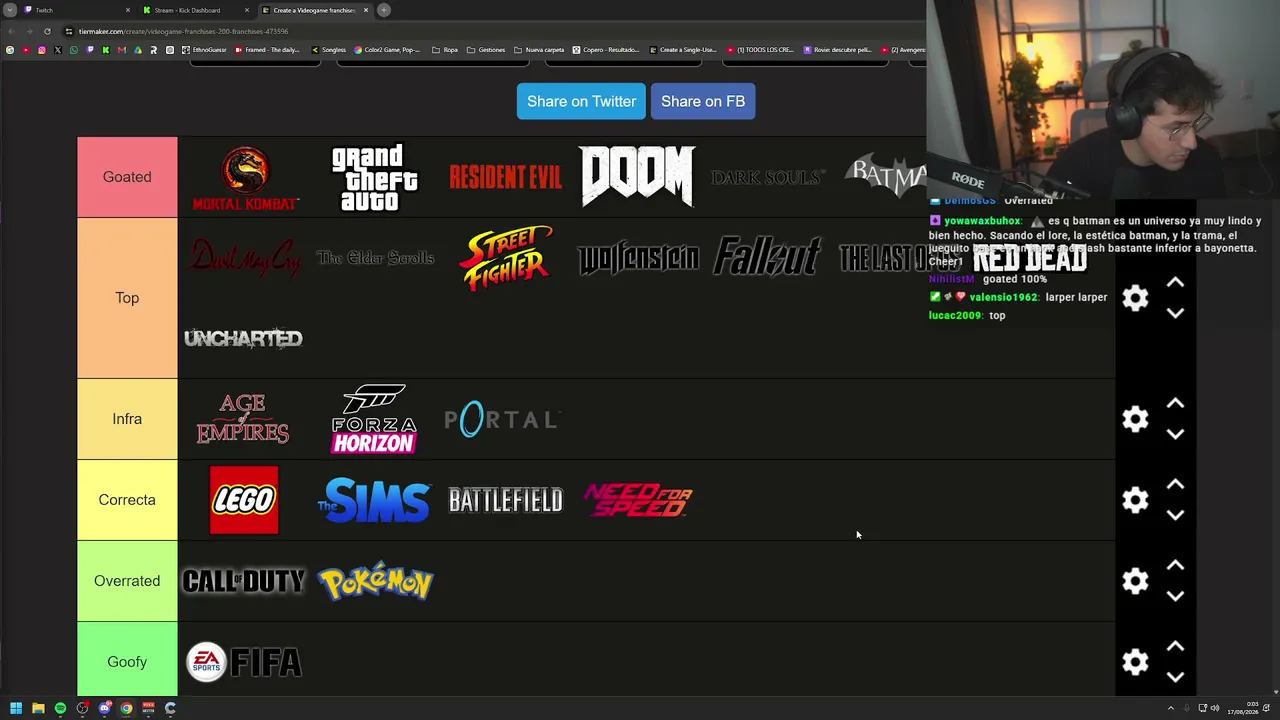Pick the Wolfenstein logo
Viewport: 1280px width, 720px height.
(x=637, y=258)
